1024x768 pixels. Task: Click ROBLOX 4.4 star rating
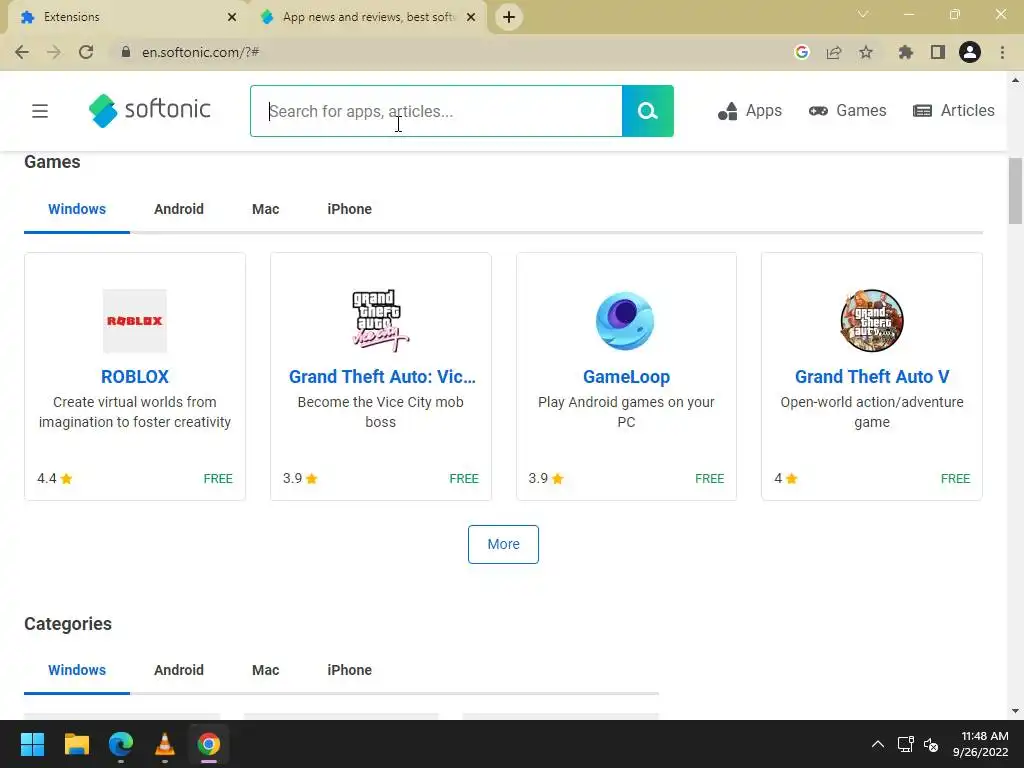tap(55, 479)
